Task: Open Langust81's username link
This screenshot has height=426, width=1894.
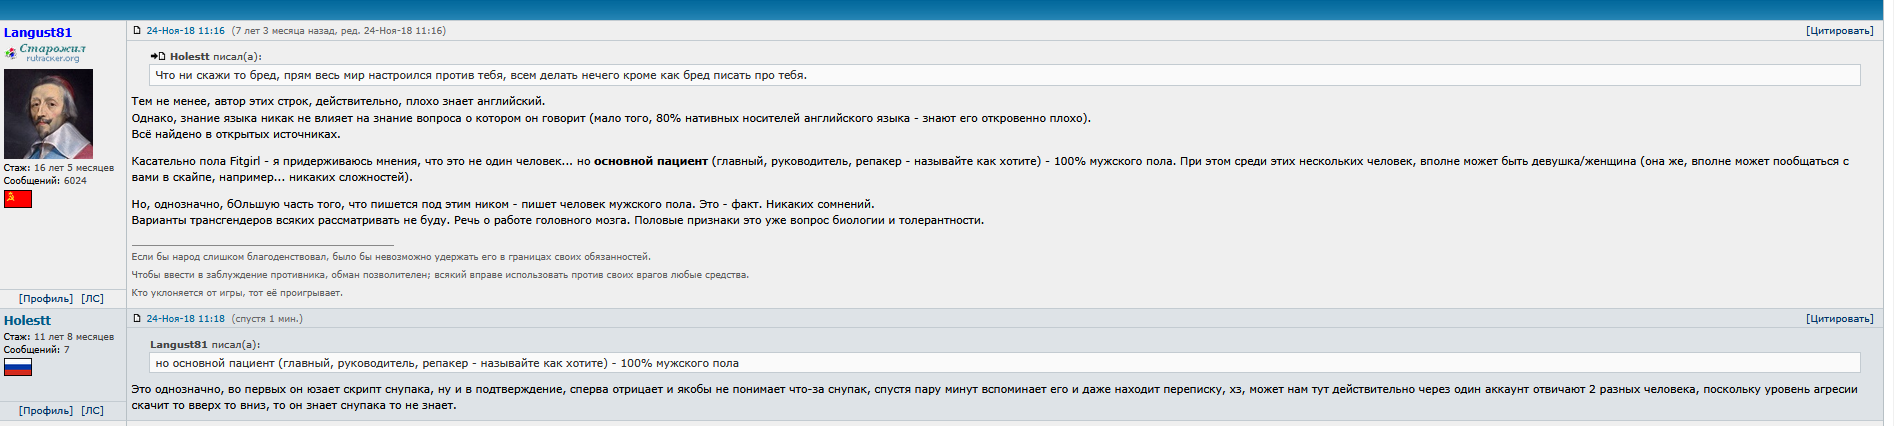Action: coord(38,33)
